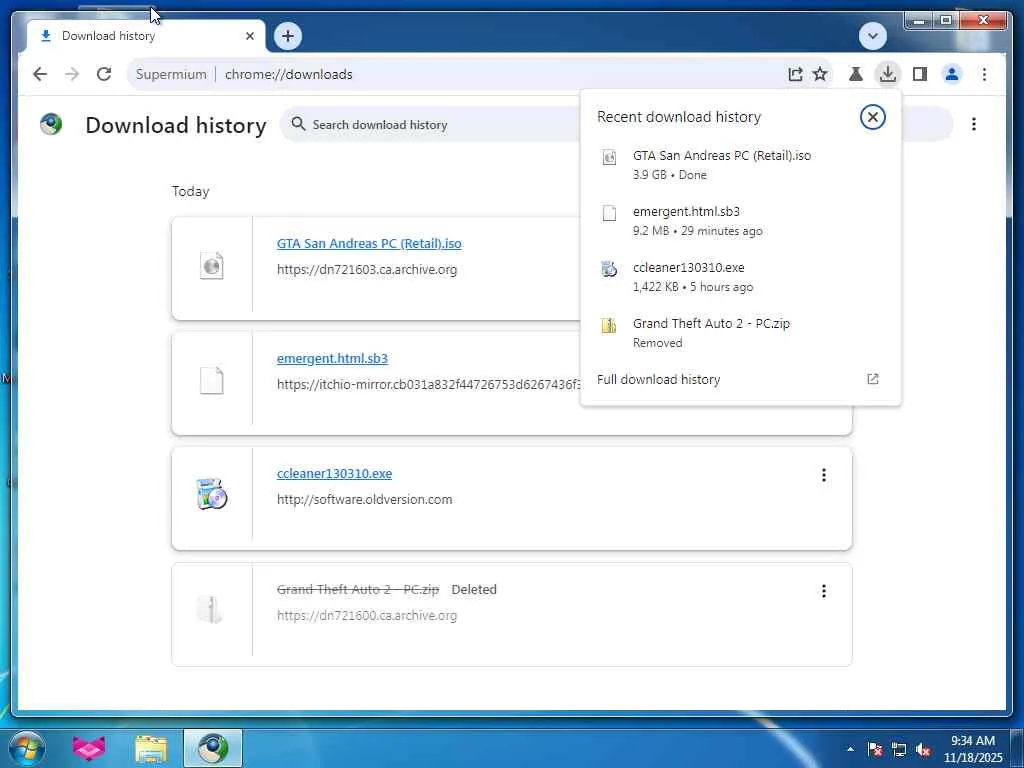The height and width of the screenshot is (768, 1024).
Task: Select Grand Theft Auto 2 - PC.zip in popup
Action: pyautogui.click(x=741, y=333)
